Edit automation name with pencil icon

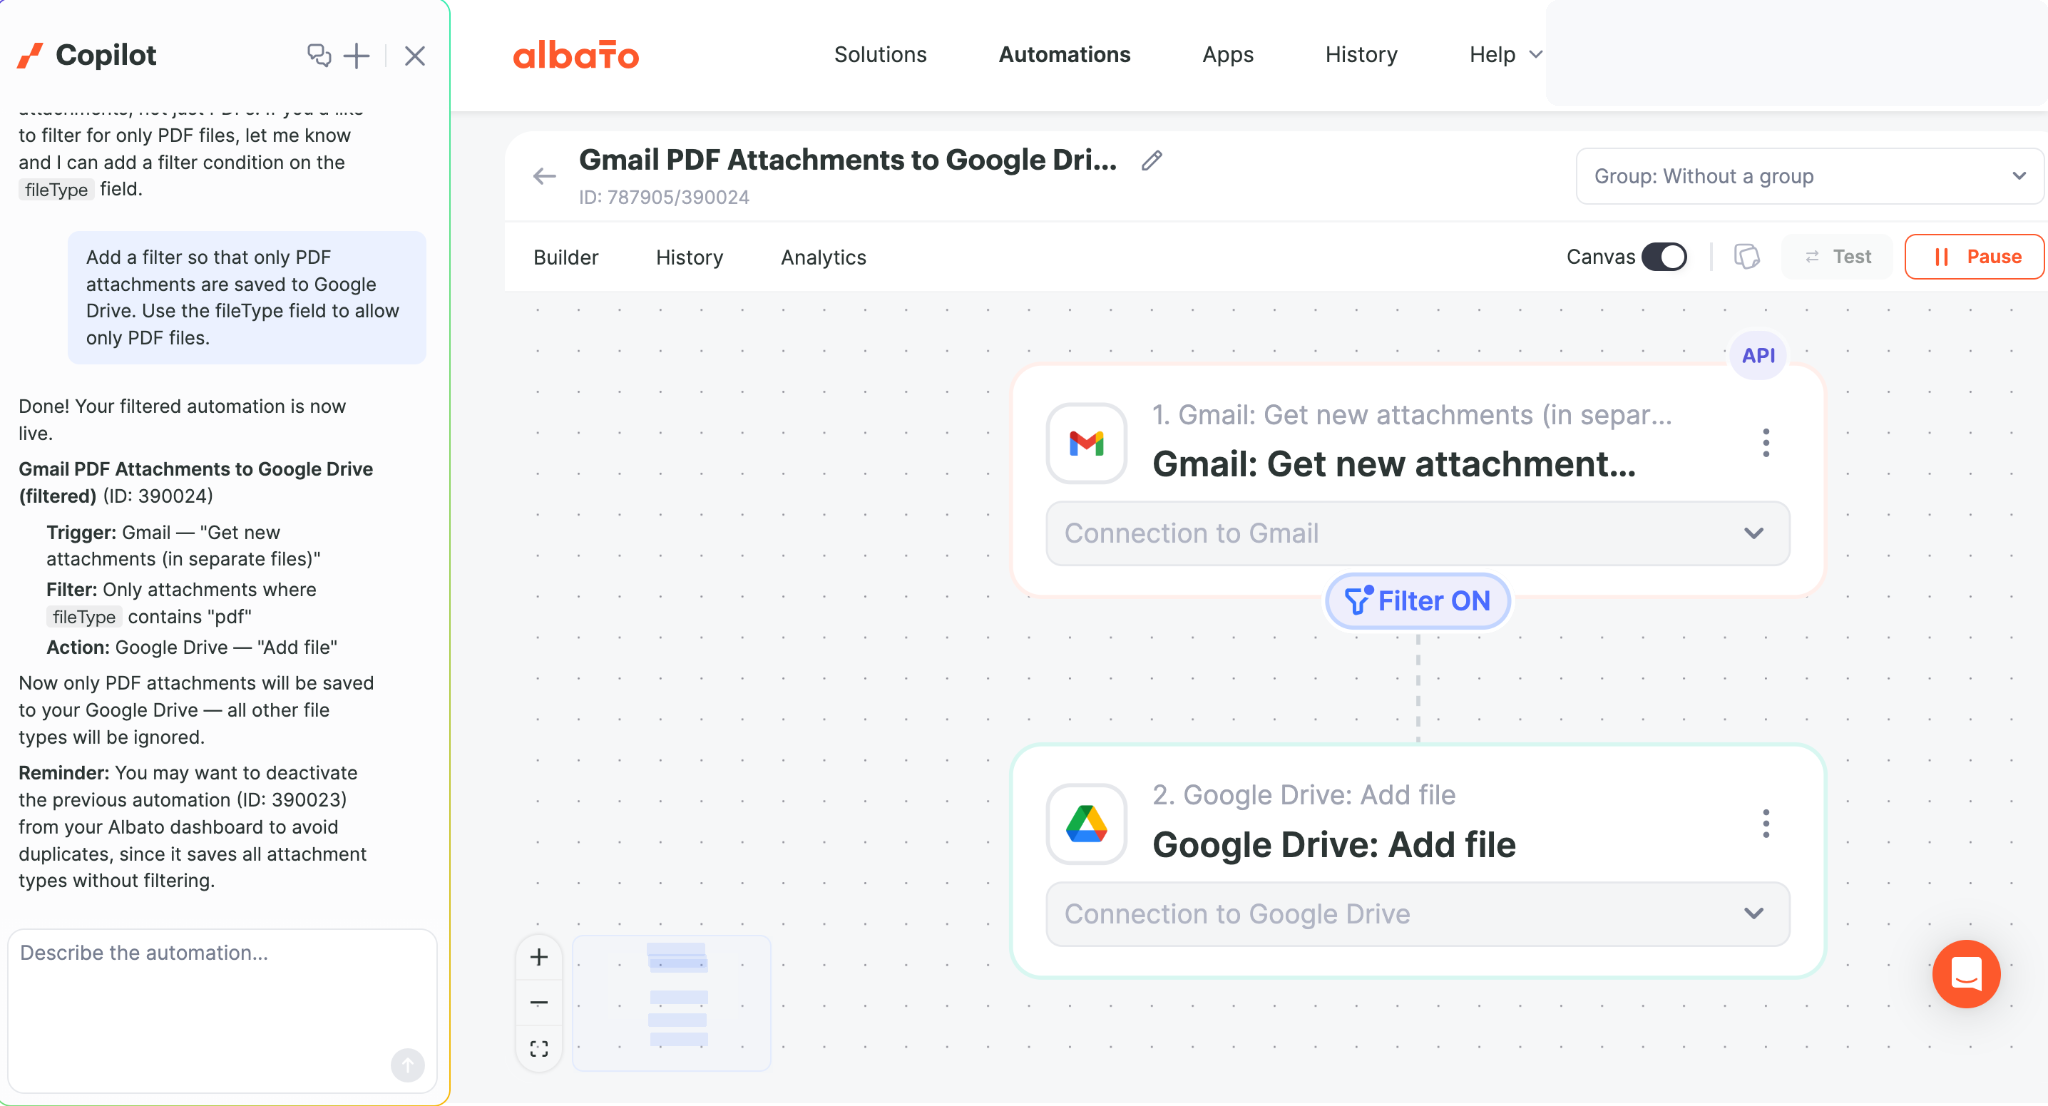(1152, 160)
